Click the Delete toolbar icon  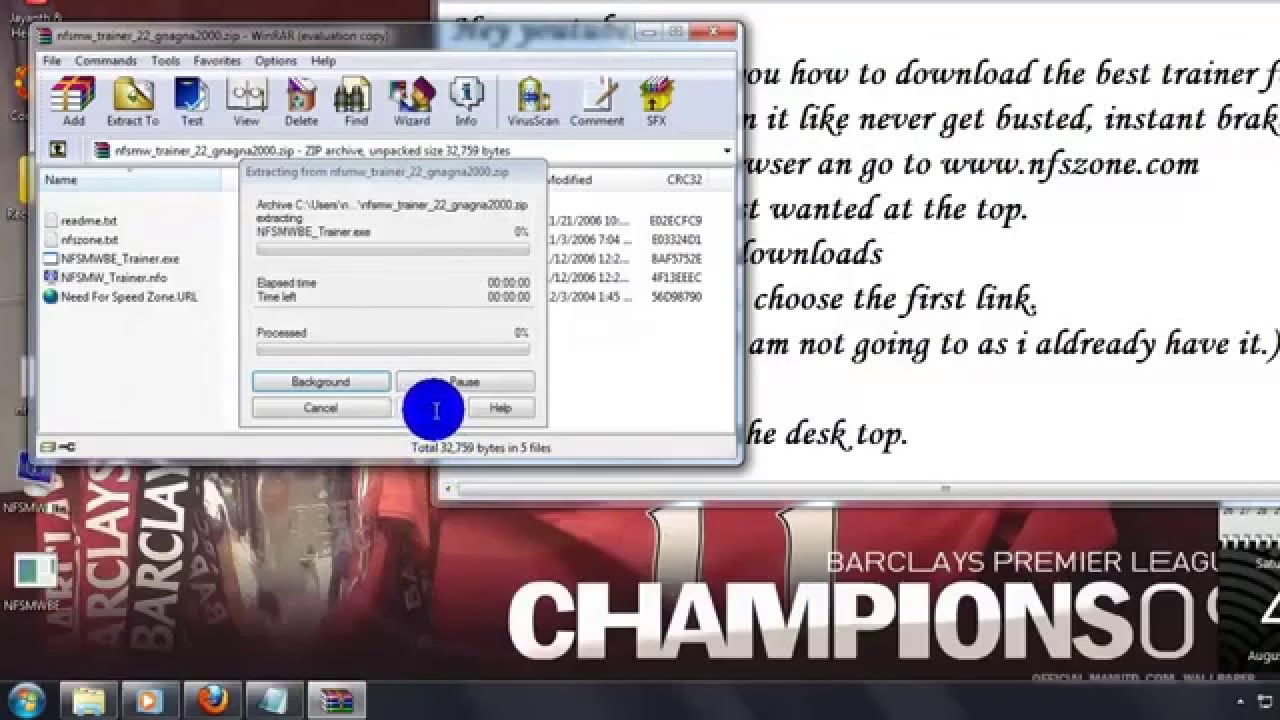301,102
